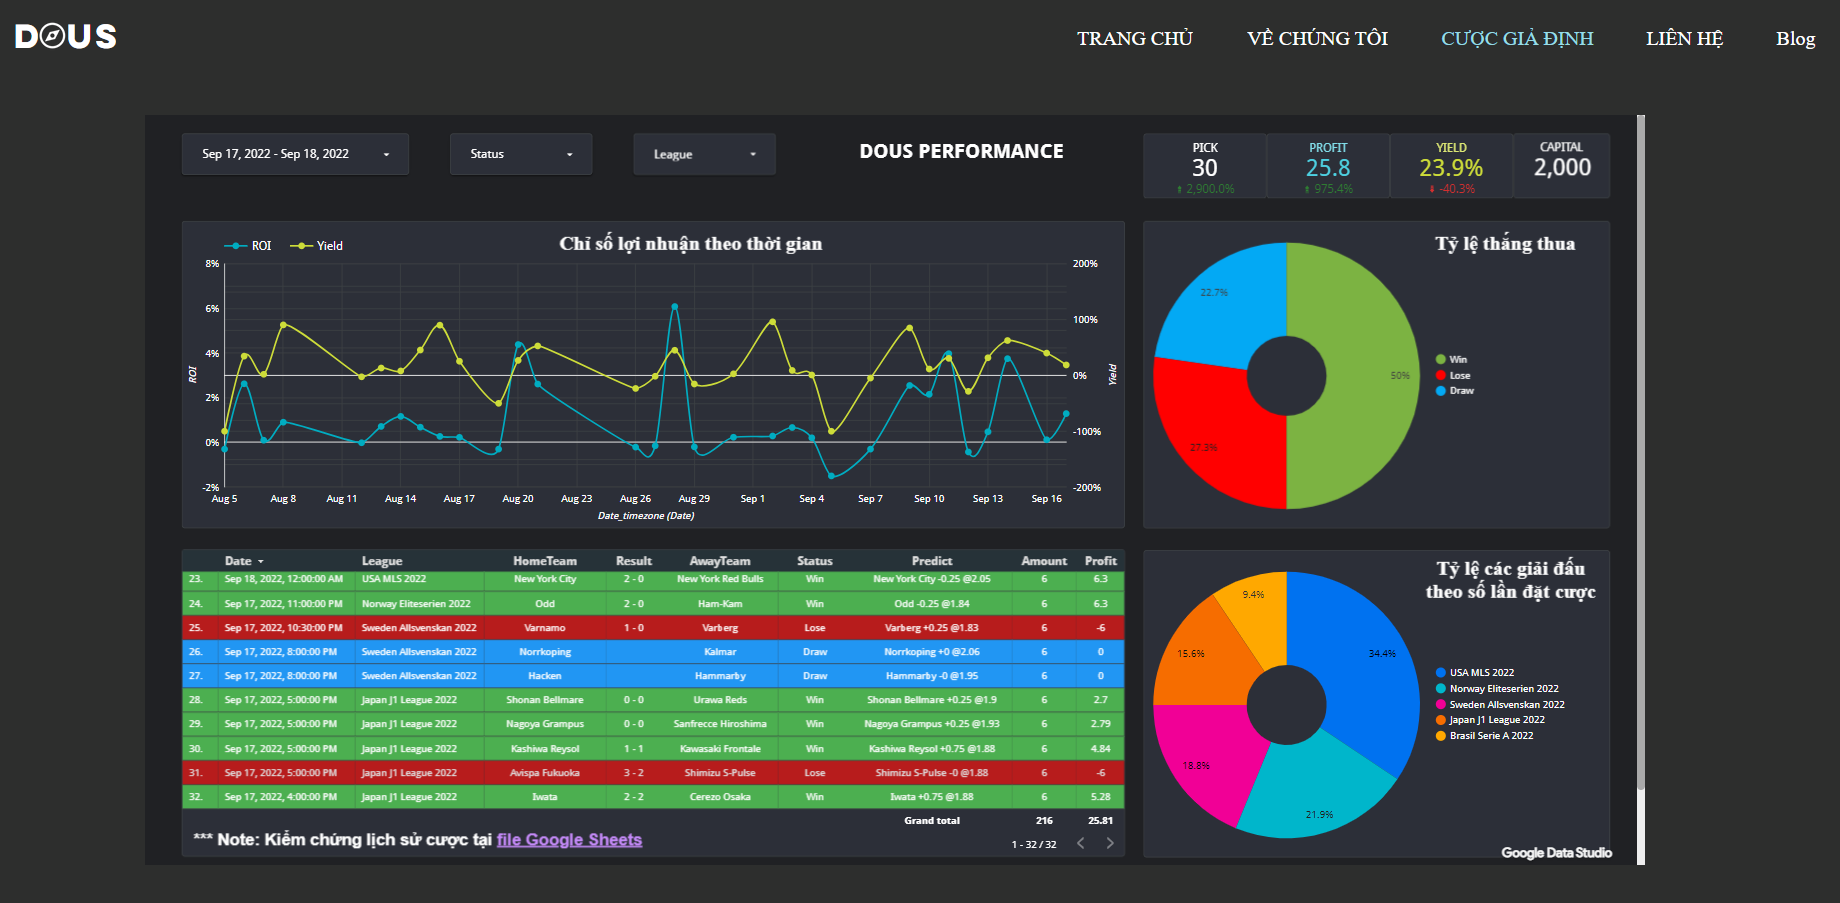Click the Yield line chart legend entry
The width and height of the screenshot is (1840, 903).
316,245
